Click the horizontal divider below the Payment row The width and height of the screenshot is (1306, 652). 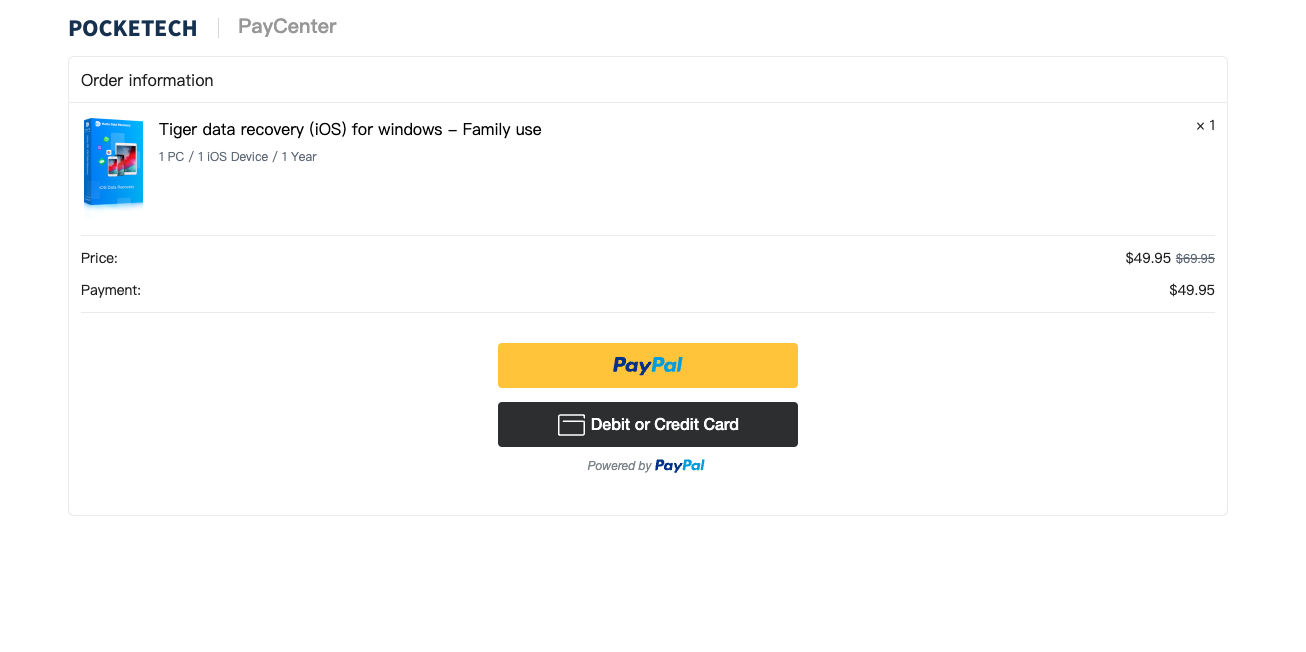(647, 313)
